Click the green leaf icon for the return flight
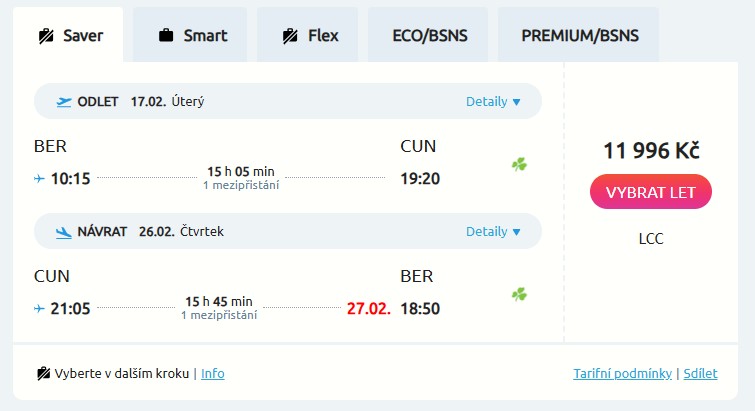This screenshot has width=755, height=411. pyautogui.click(x=519, y=294)
